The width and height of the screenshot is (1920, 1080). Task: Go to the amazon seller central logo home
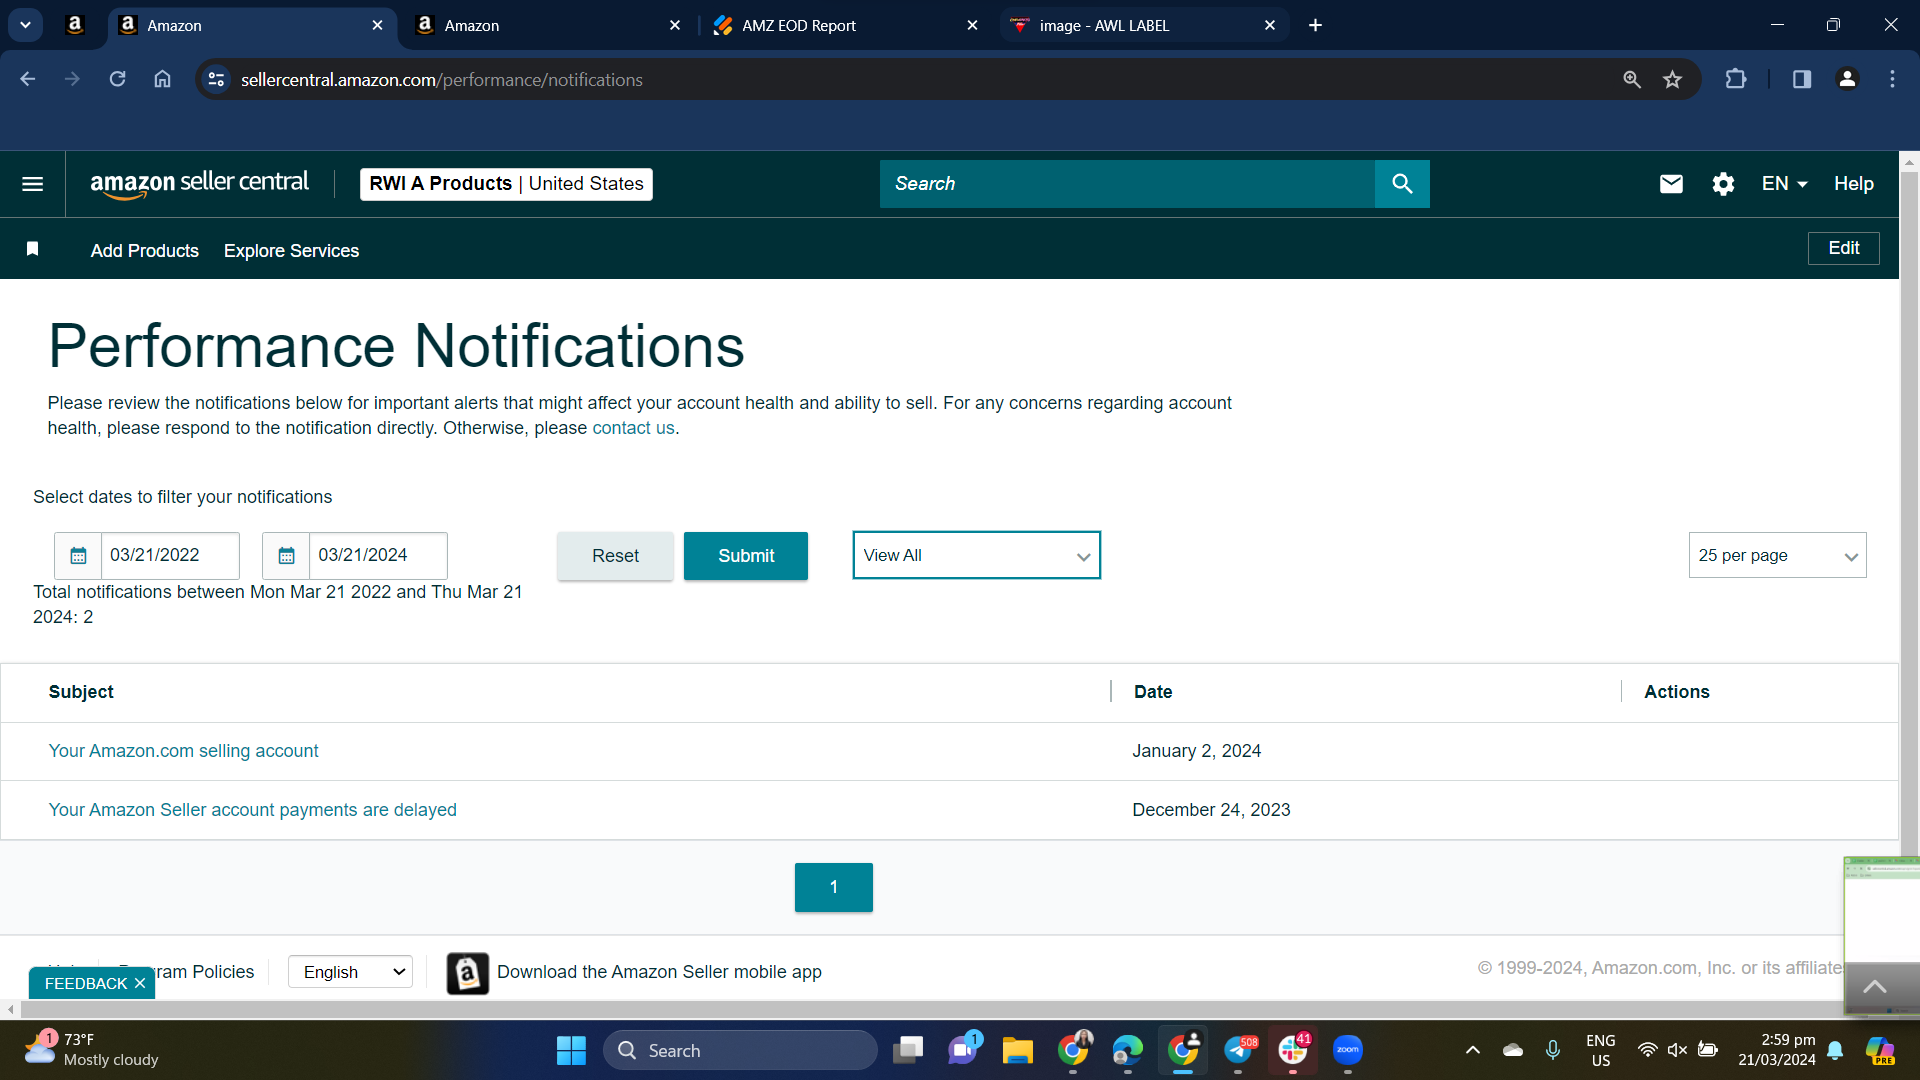(199, 184)
